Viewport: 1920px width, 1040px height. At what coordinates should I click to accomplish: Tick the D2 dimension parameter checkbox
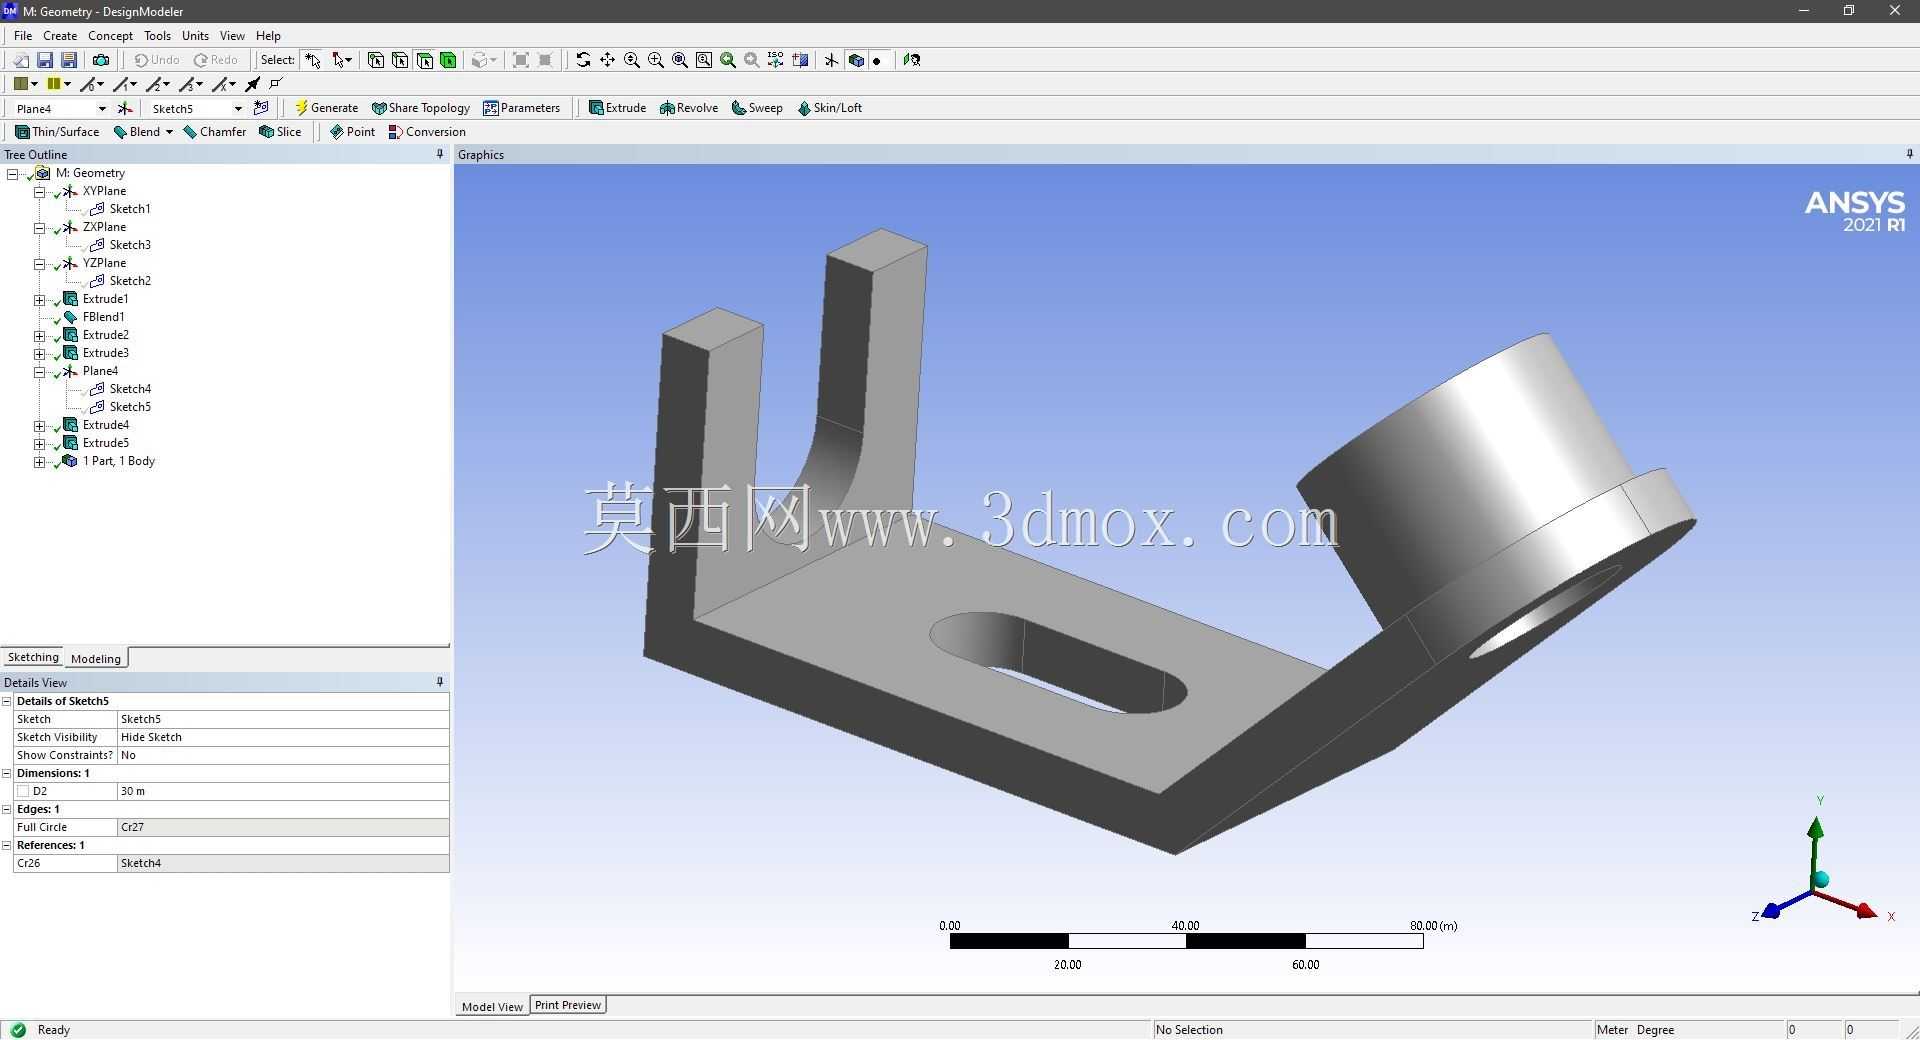click(x=23, y=791)
